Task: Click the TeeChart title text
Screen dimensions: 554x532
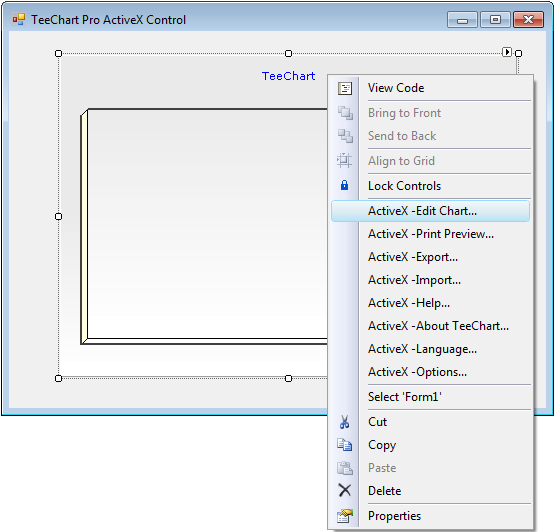Action: tap(288, 76)
